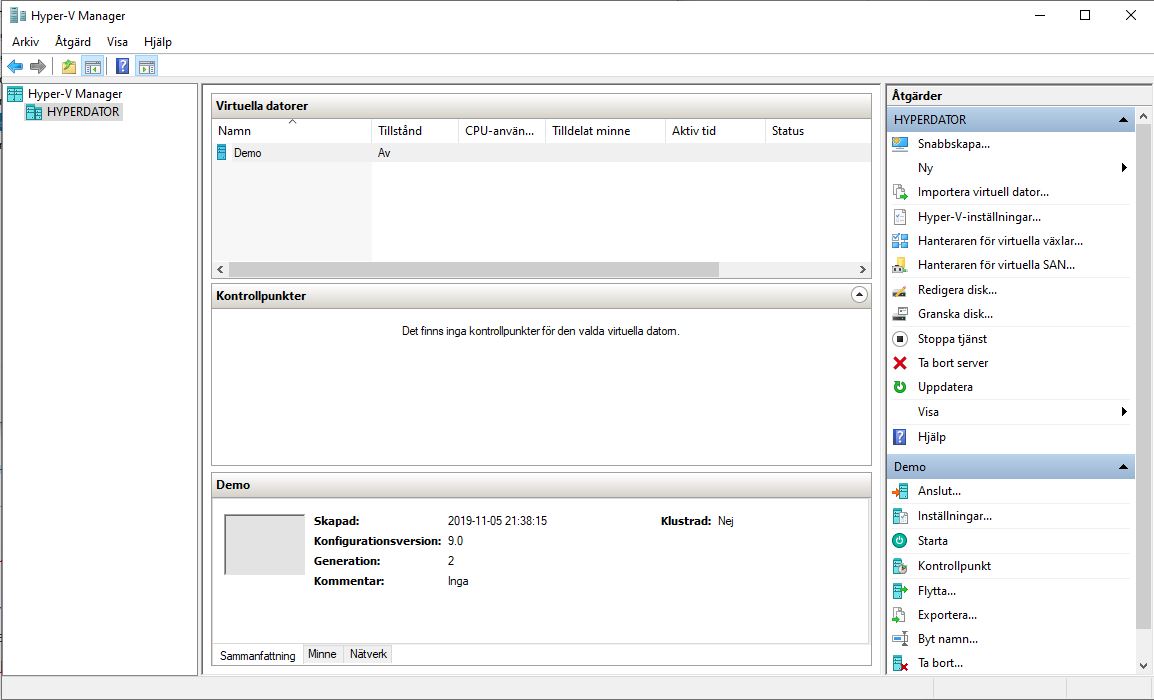This screenshot has width=1154, height=700.
Task: Open the Visa menu in menu bar
Action: [117, 42]
